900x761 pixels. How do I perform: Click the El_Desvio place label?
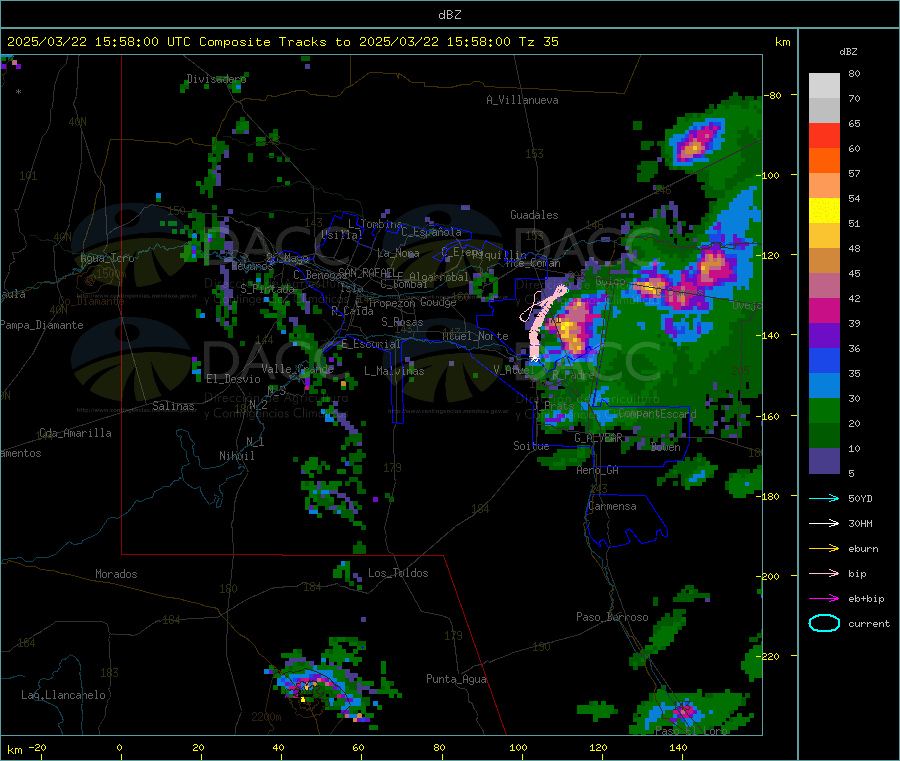coord(233,379)
